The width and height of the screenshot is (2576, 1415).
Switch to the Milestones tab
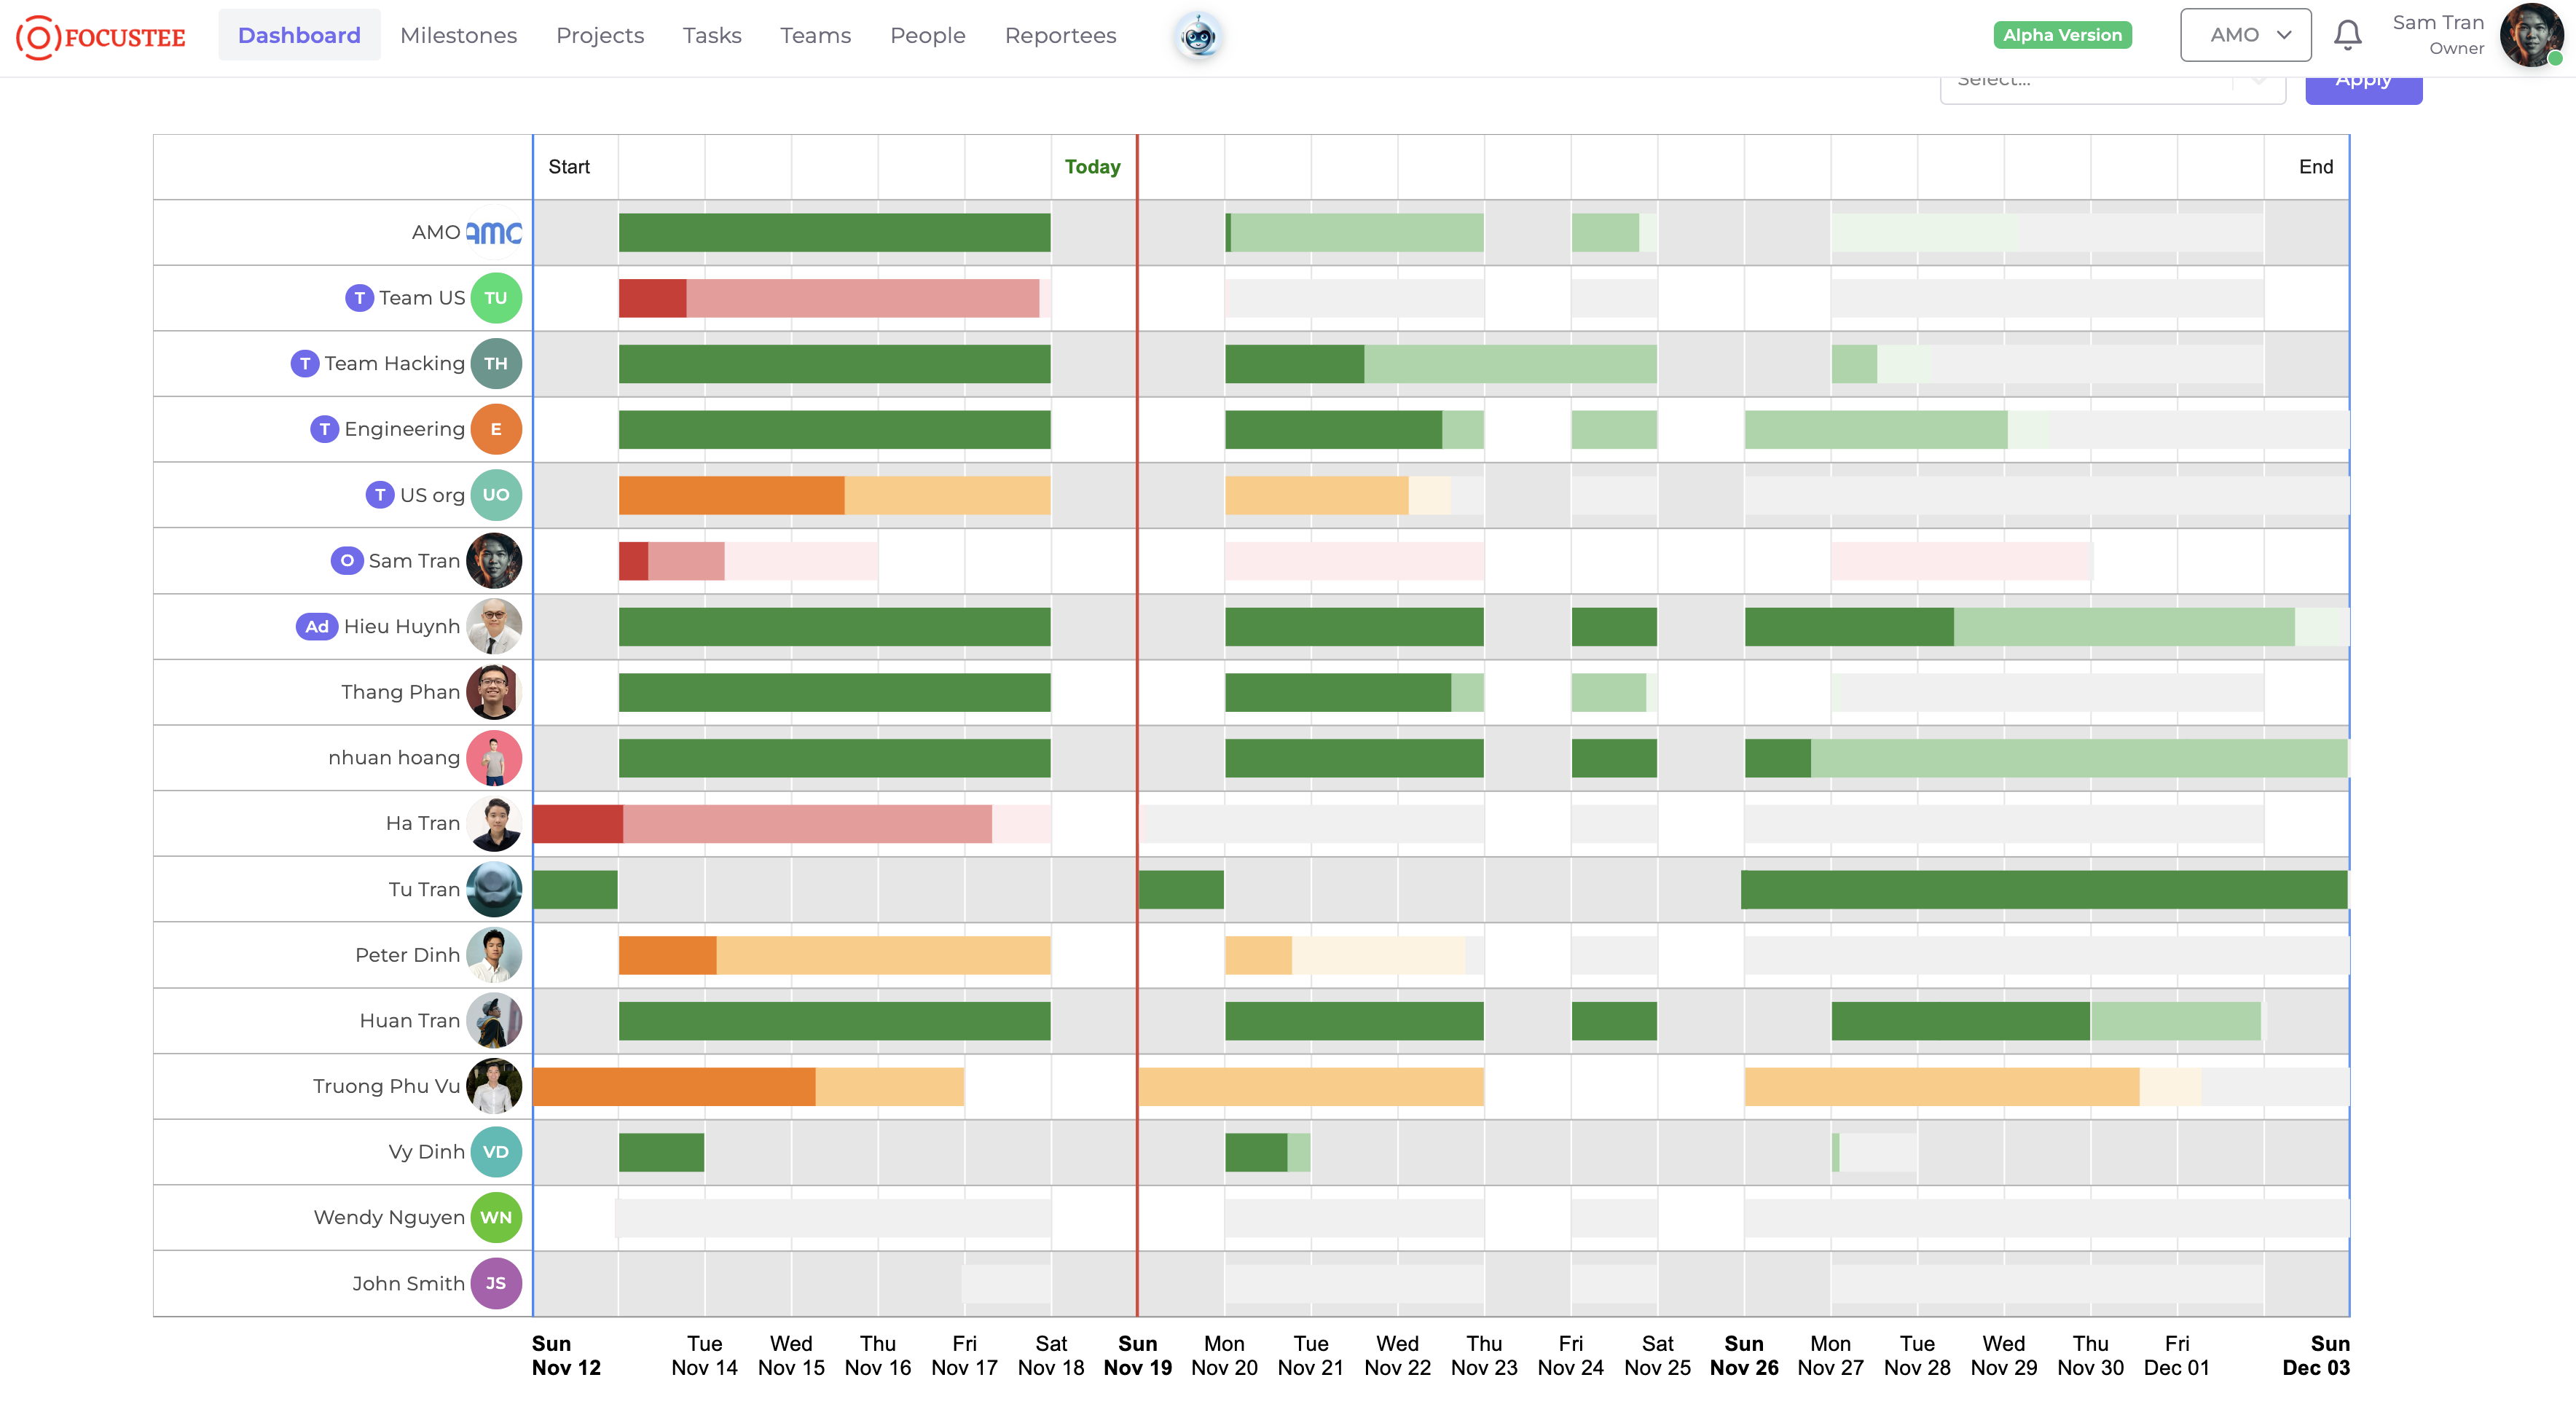coord(458,35)
